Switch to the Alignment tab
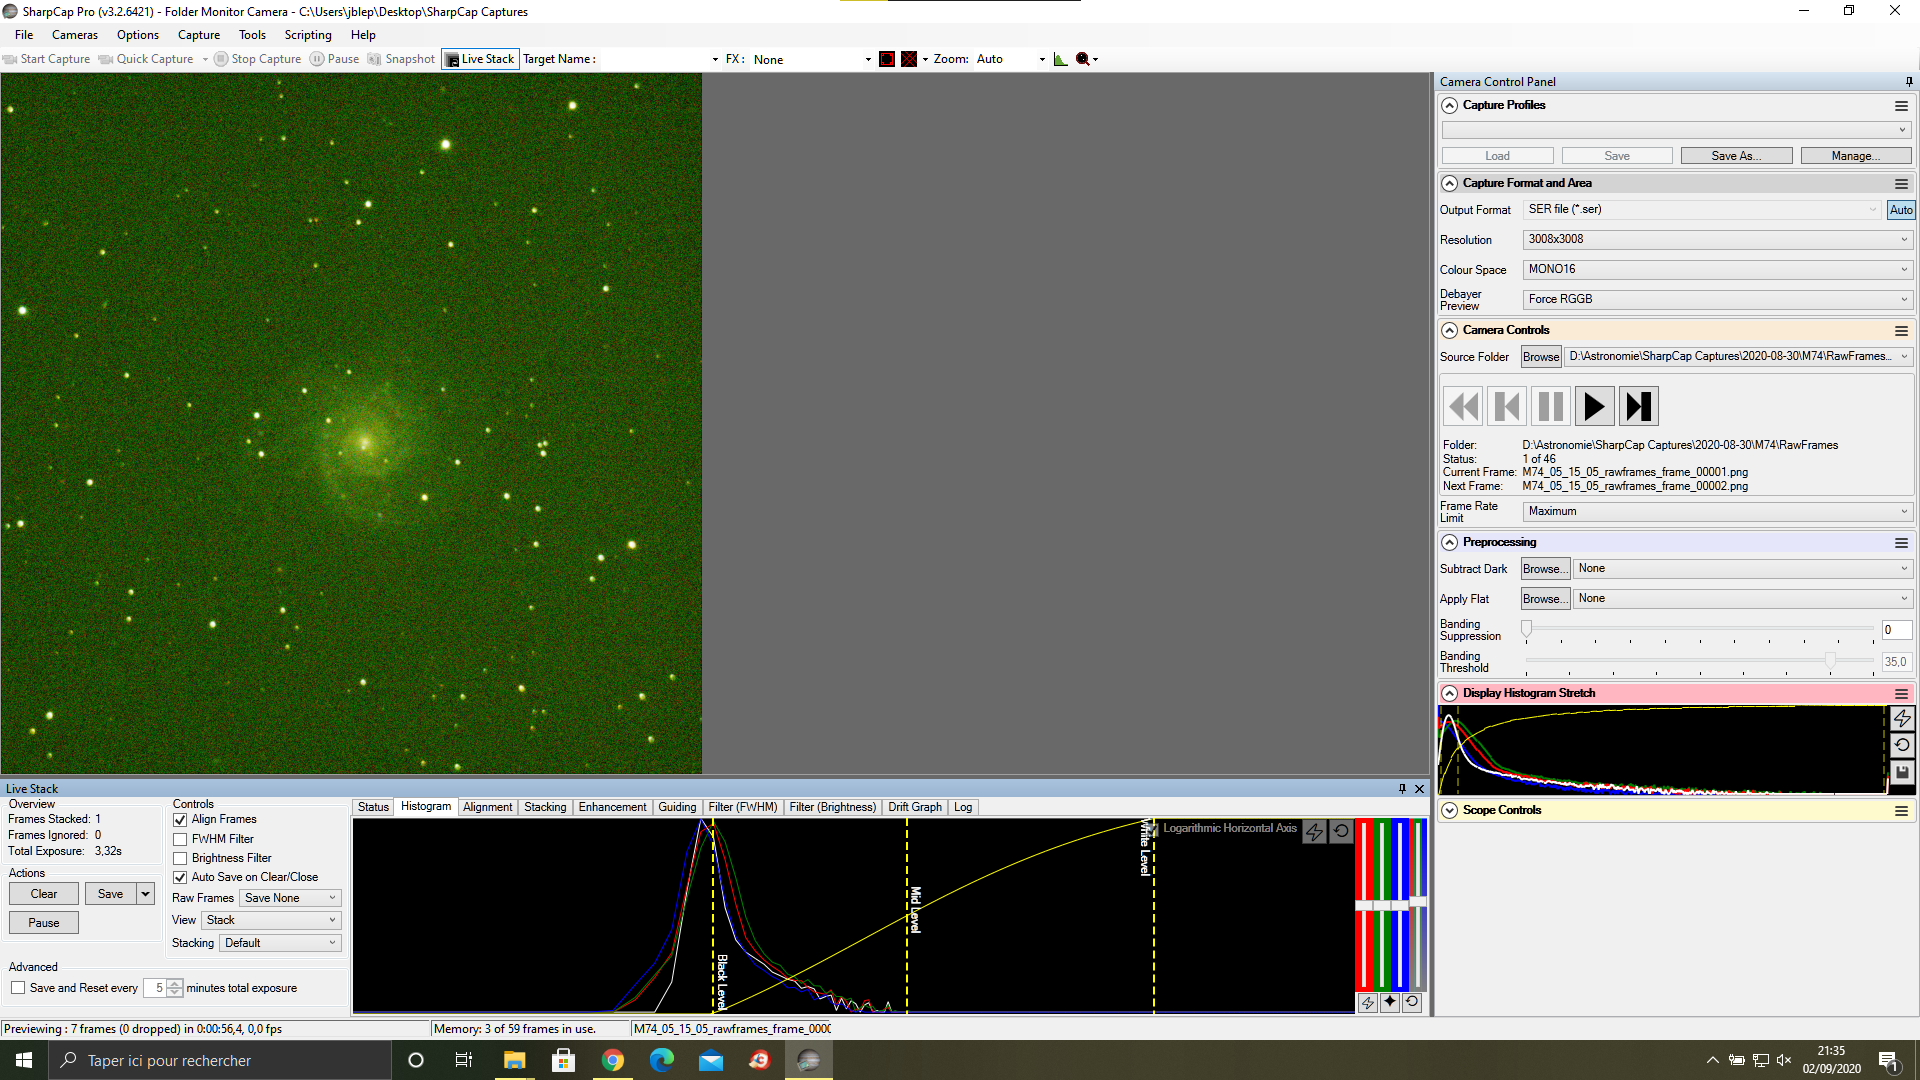1920x1080 pixels. click(x=487, y=807)
